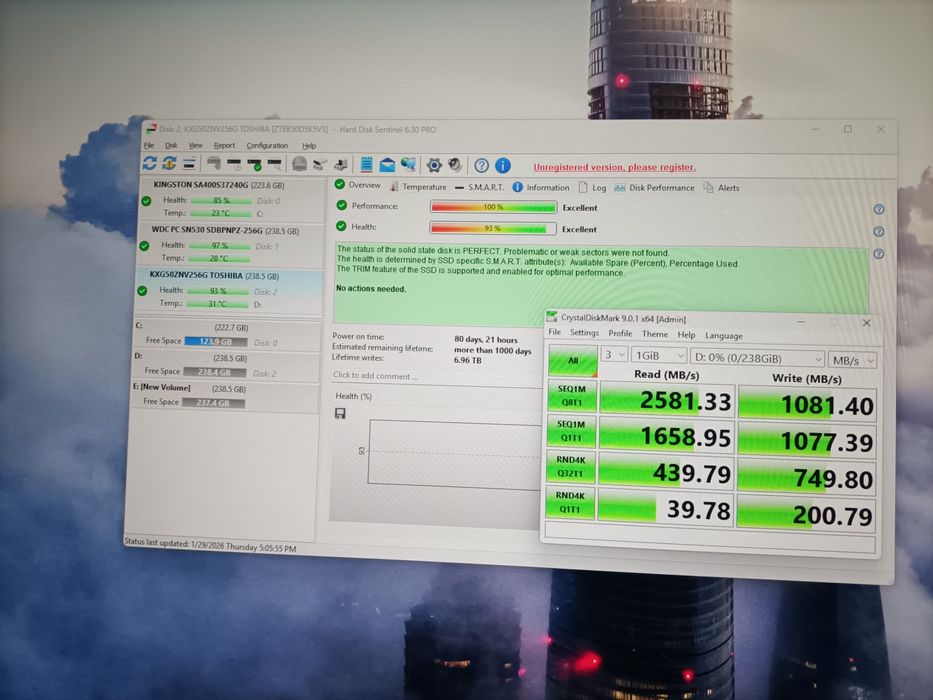Open test count dropdown showing 3

pos(613,355)
